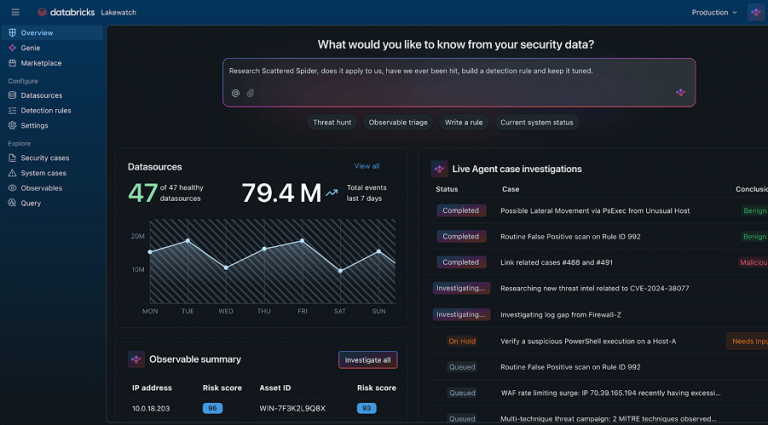This screenshot has height=425, width=768.
Task: Go to Detection rules in sidebar
Action: pyautogui.click(x=45, y=110)
